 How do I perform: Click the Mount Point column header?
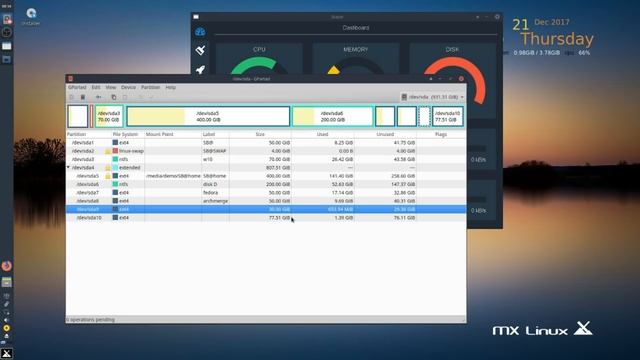(x=173, y=134)
